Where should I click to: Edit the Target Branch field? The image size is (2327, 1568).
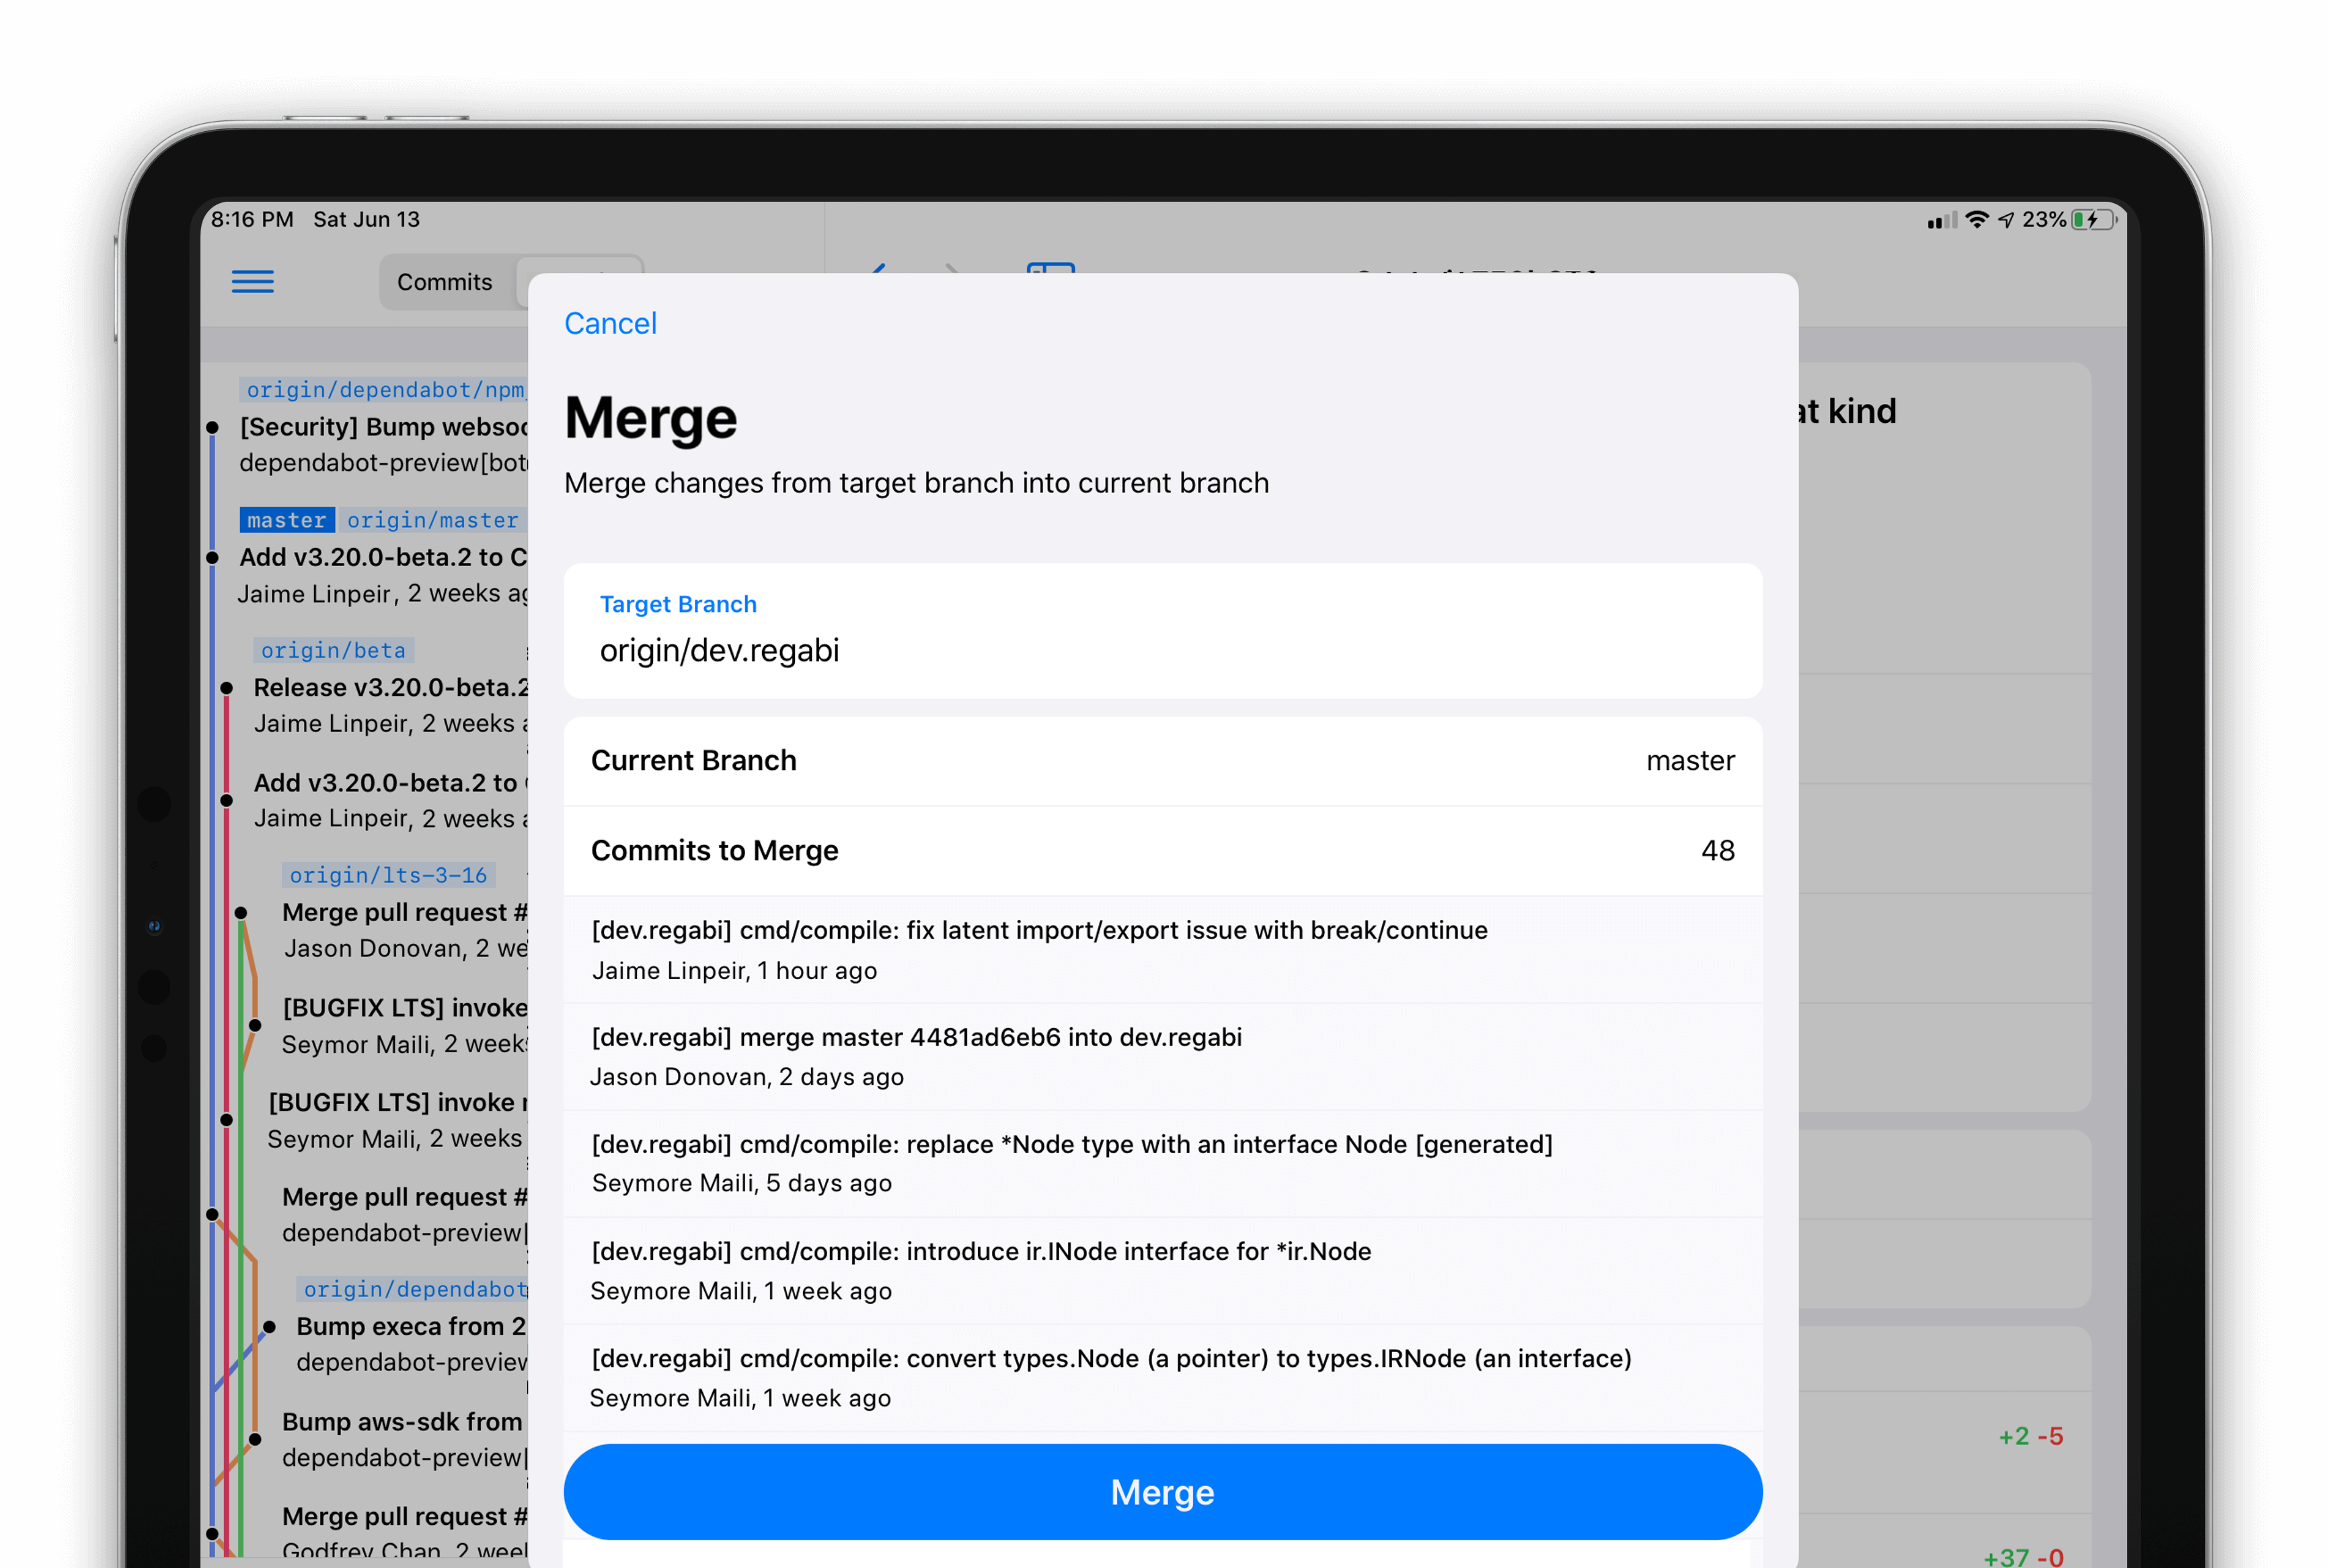tap(1162, 630)
